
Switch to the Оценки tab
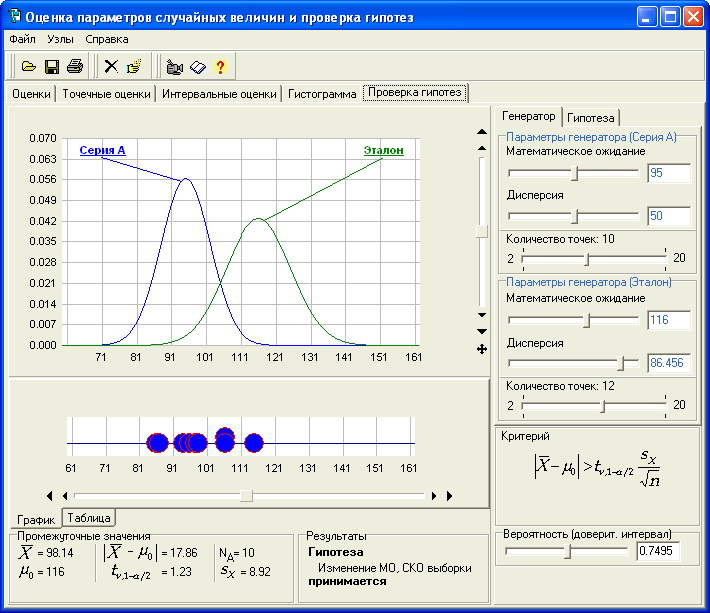coord(31,94)
